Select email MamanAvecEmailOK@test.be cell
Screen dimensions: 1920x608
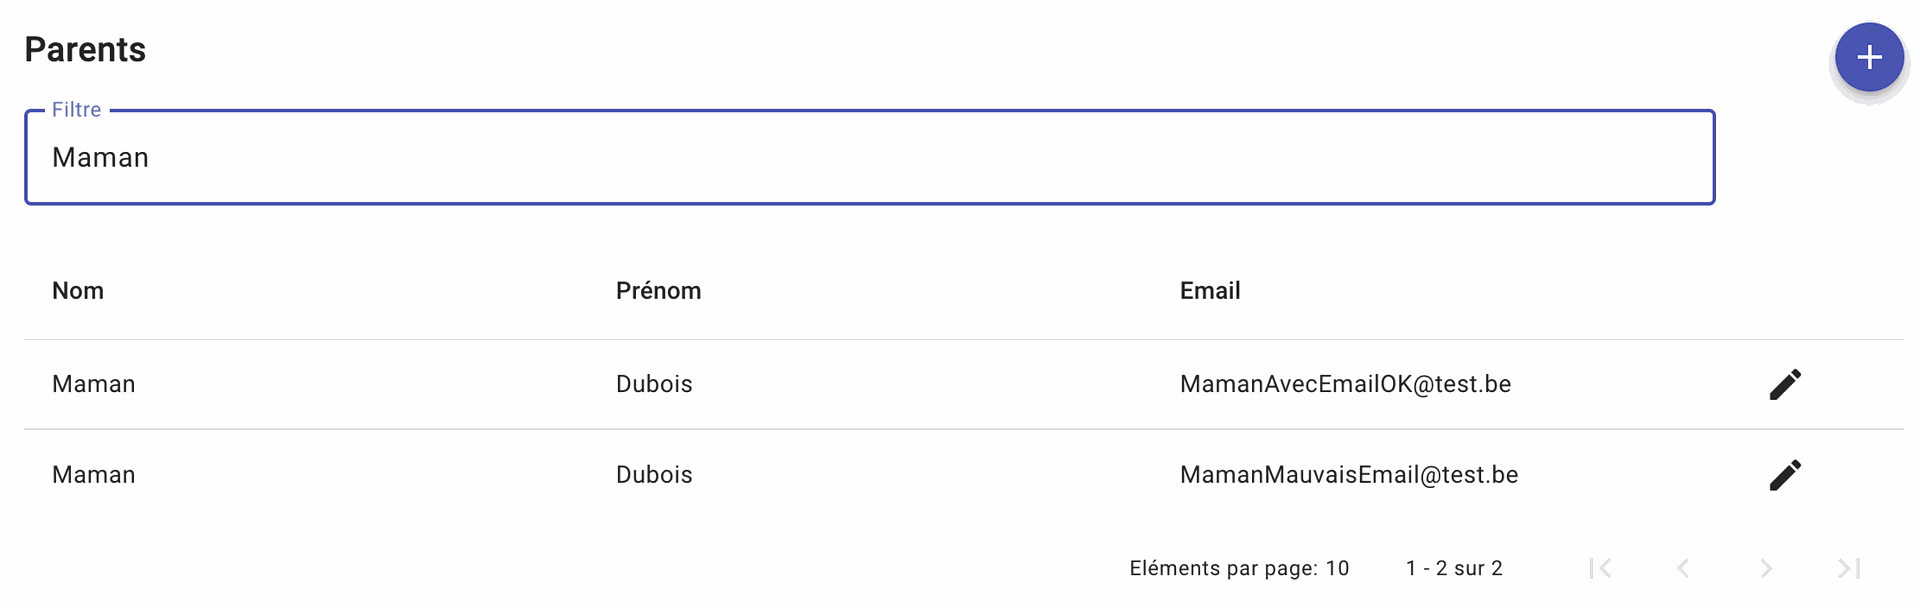tap(1345, 384)
